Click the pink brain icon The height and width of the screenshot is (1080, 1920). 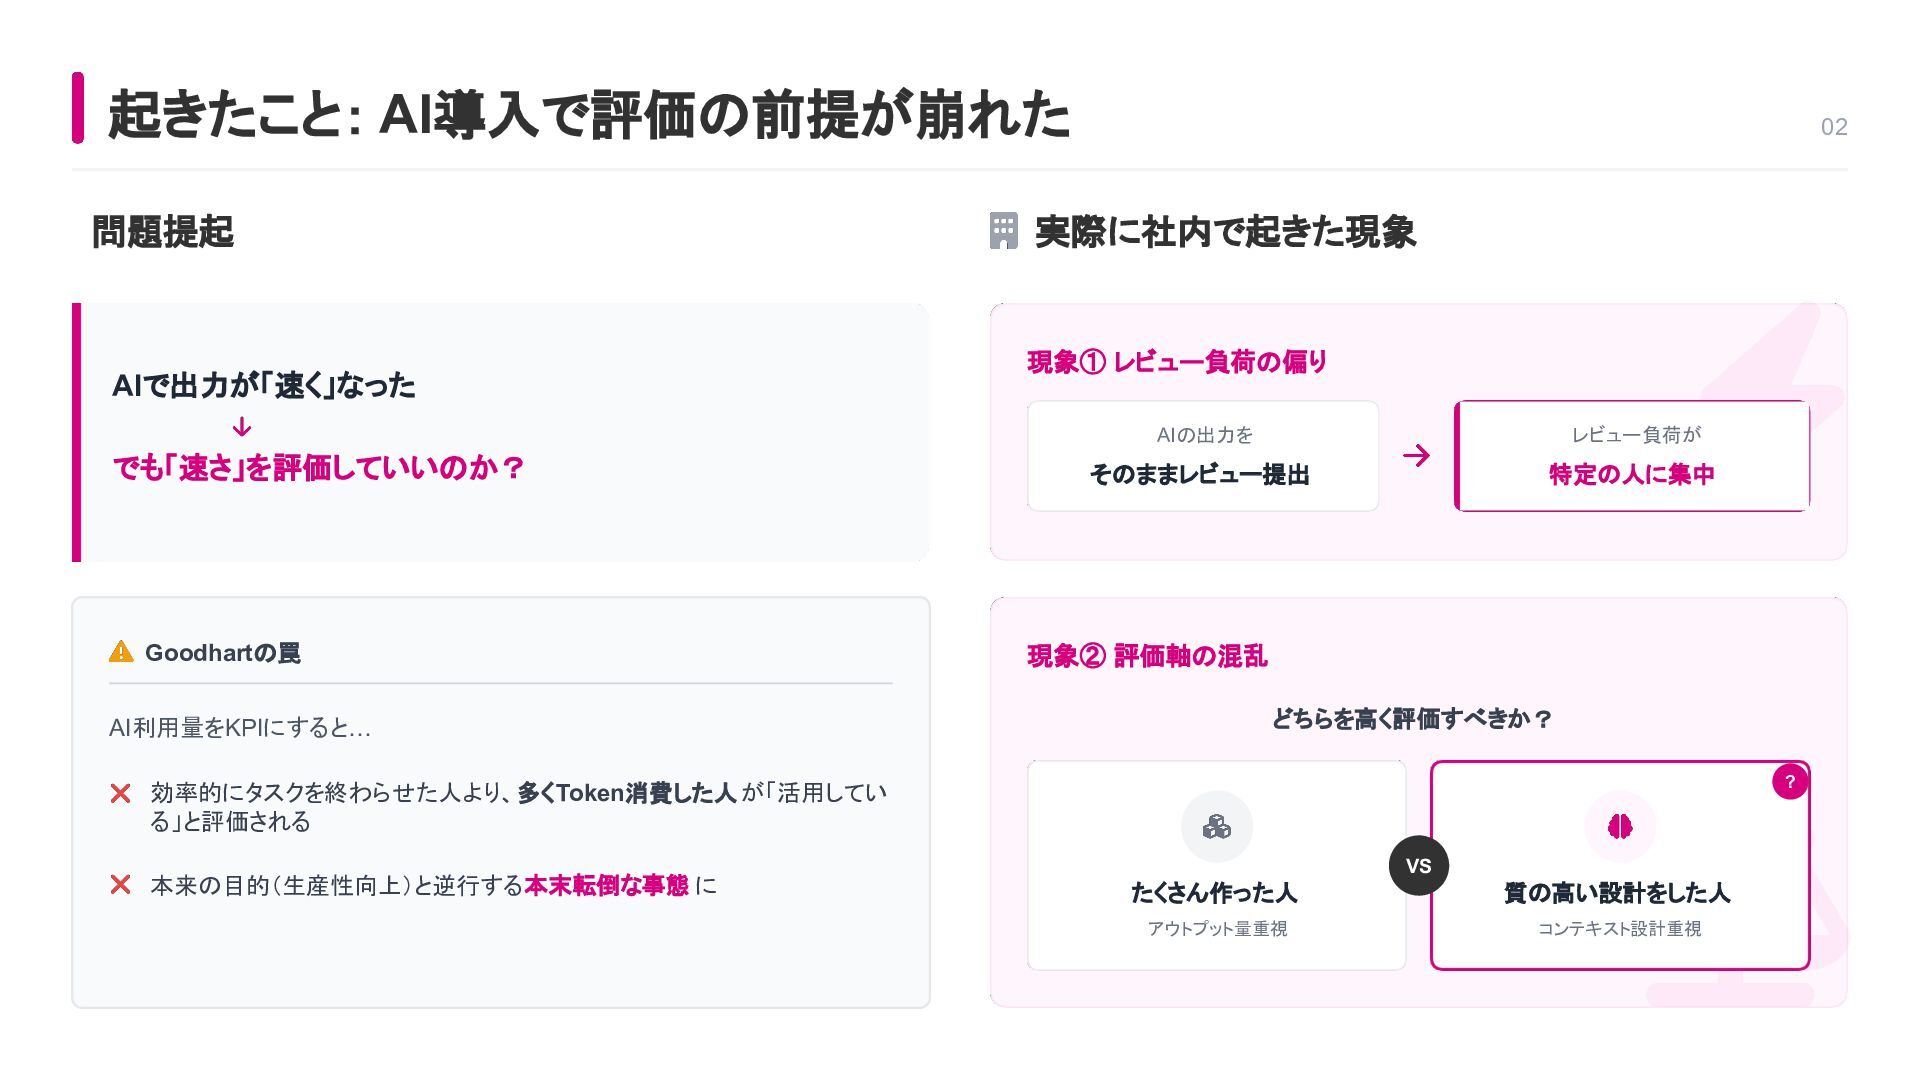click(x=1620, y=827)
